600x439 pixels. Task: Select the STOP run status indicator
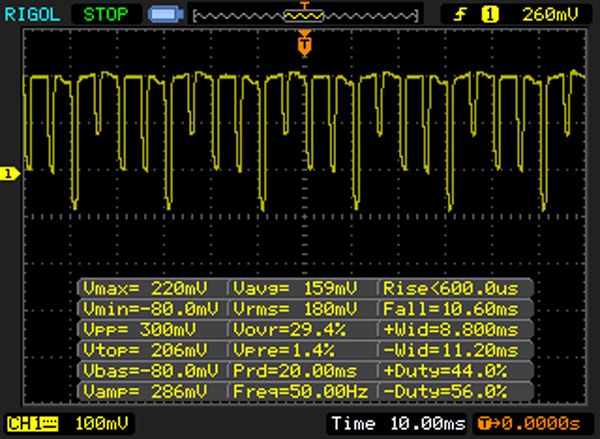coord(106,15)
